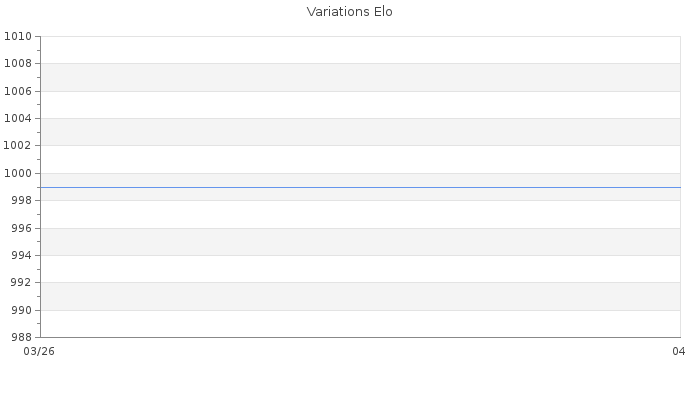This screenshot has width=700, height=400.
Task: Click the 04 date label at right
Action: [x=678, y=351]
